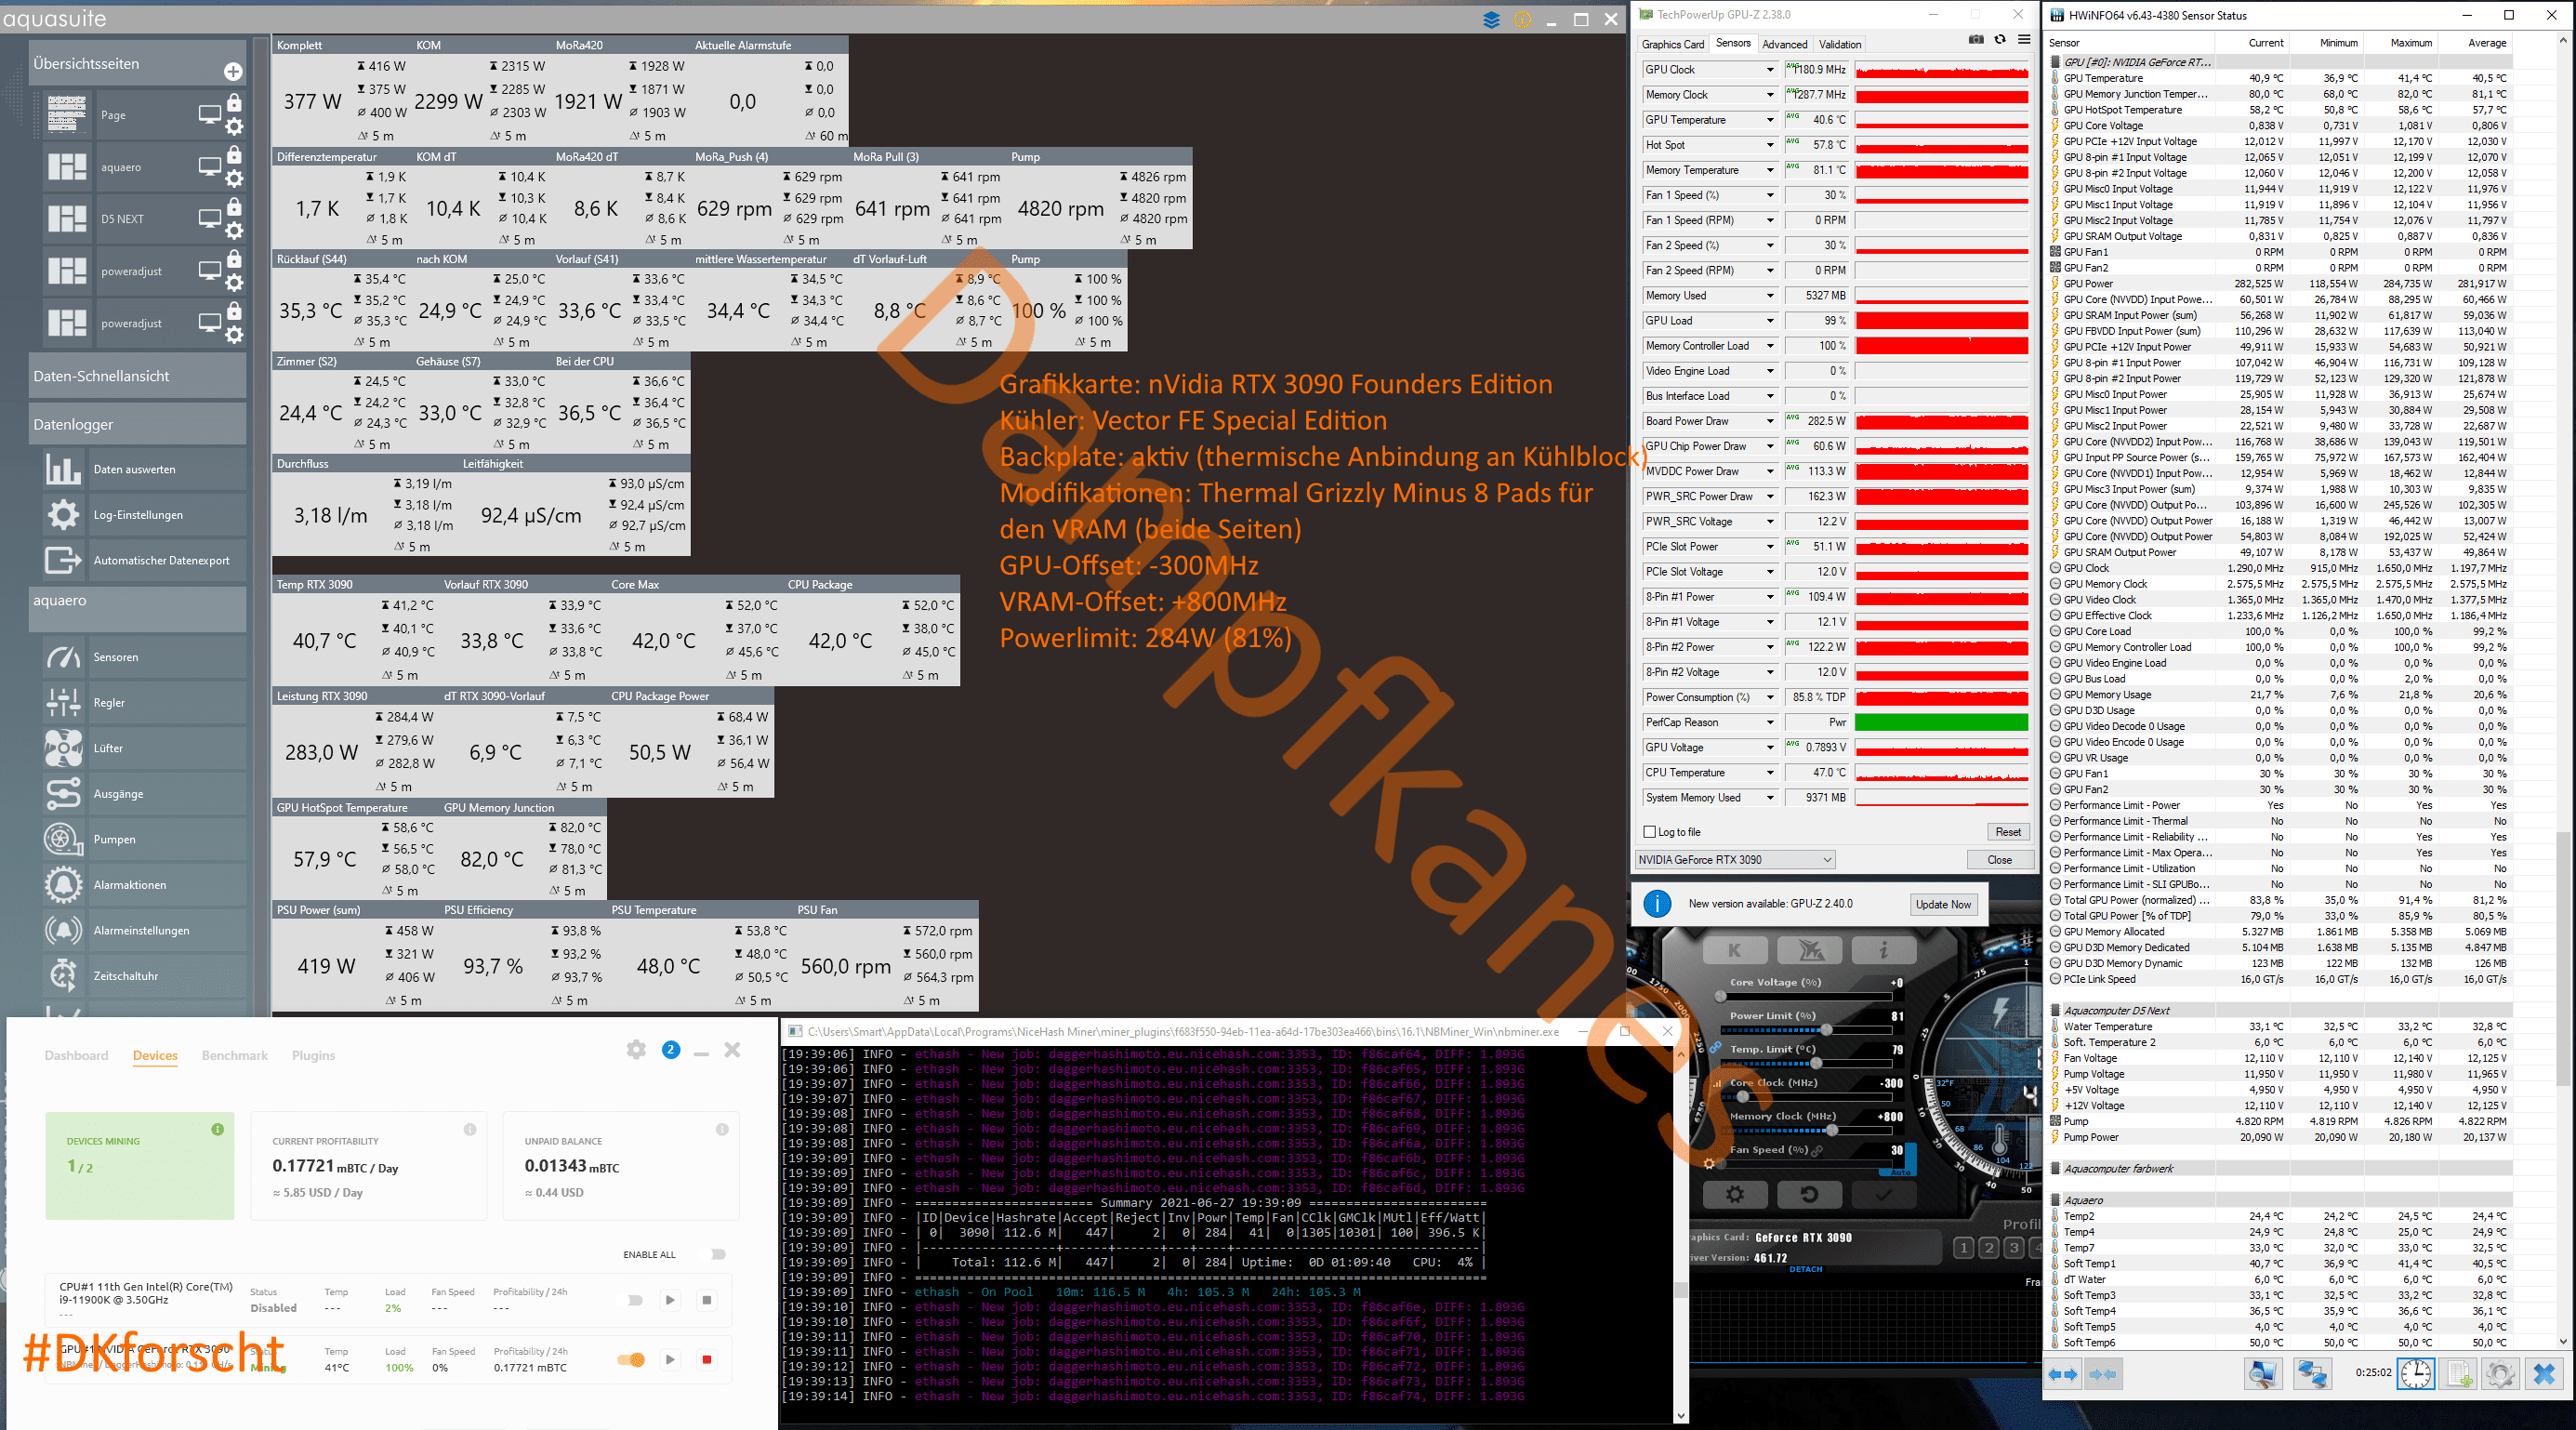Image resolution: width=2576 pixels, height=1430 pixels.
Task: Open aquaero Pumpen icon
Action: (x=63, y=839)
